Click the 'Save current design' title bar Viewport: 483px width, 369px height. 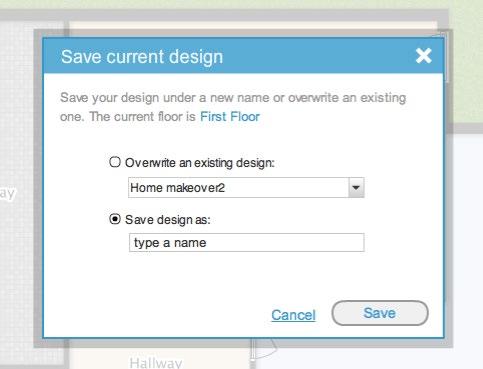pos(243,56)
